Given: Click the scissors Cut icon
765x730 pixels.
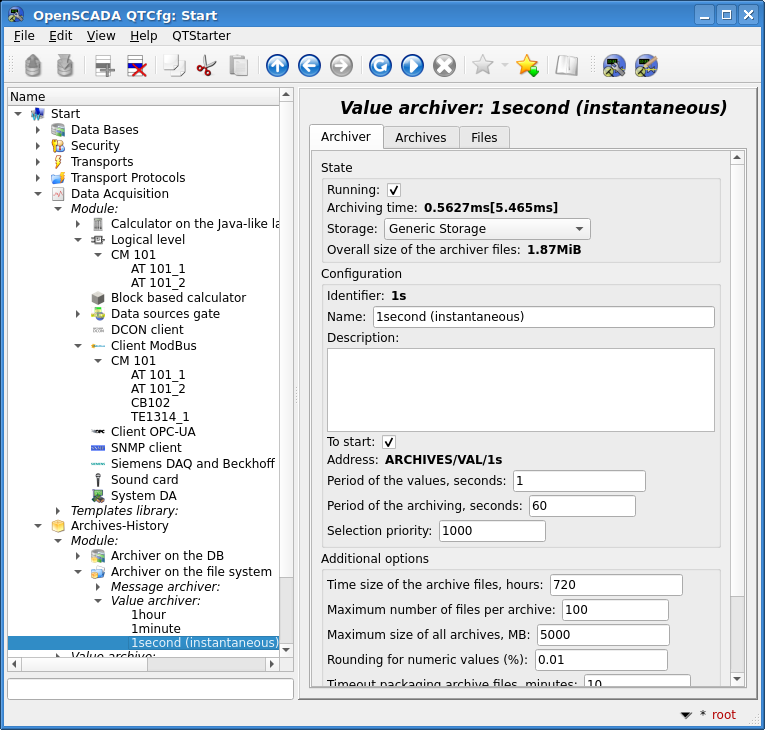Looking at the screenshot, I should click(x=206, y=66).
